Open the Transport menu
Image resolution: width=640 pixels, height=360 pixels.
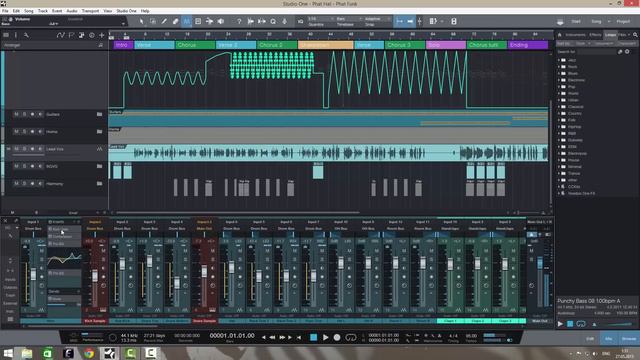click(x=91, y=11)
